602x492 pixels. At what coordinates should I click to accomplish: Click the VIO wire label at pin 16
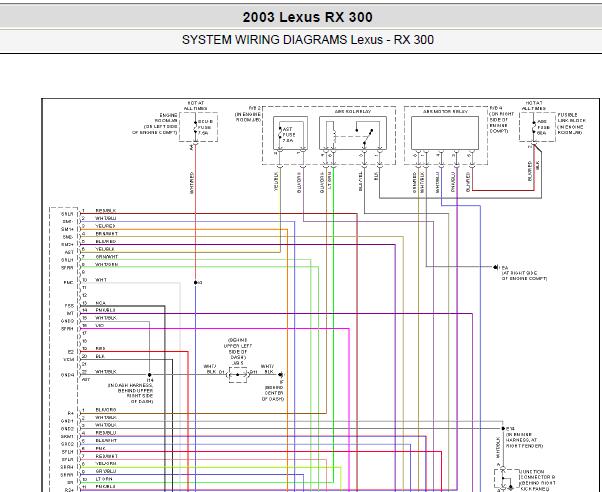point(100,325)
